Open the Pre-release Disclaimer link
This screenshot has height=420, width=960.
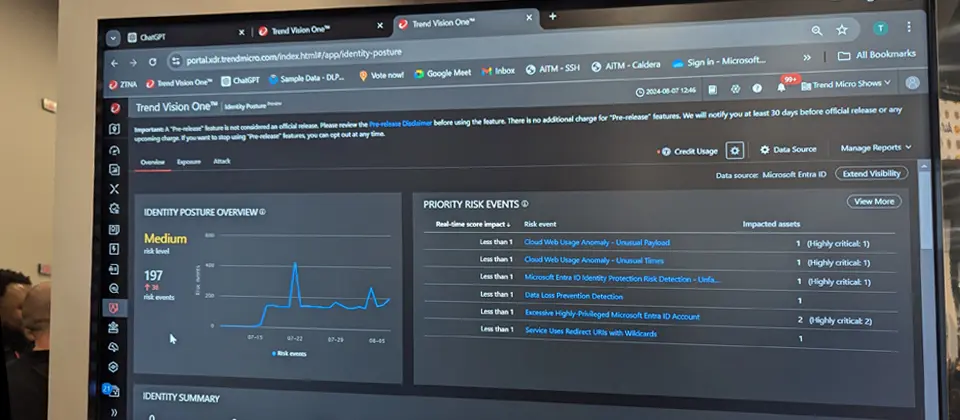click(x=400, y=123)
